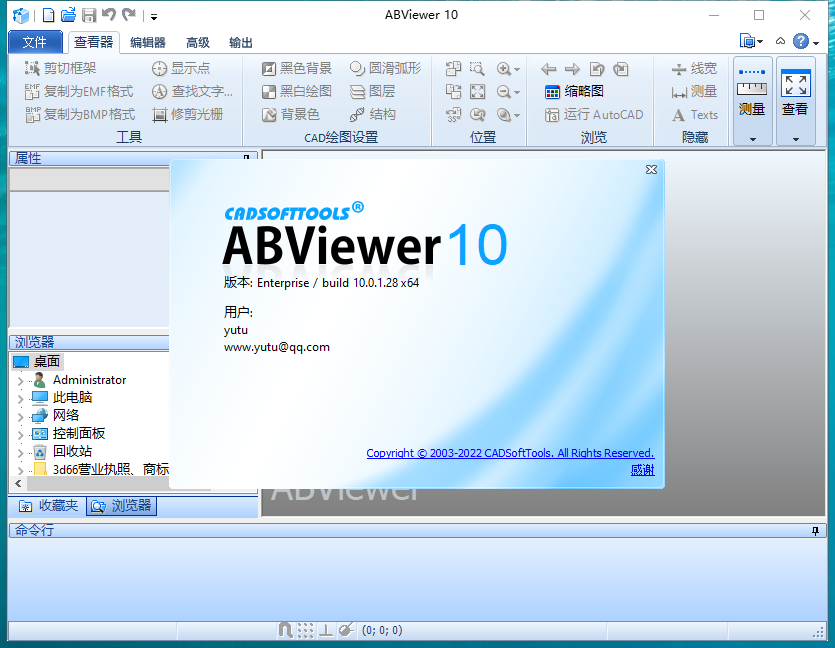Open the zoom-in tool dropdown arrow
The height and width of the screenshot is (648, 835).
tap(518, 70)
